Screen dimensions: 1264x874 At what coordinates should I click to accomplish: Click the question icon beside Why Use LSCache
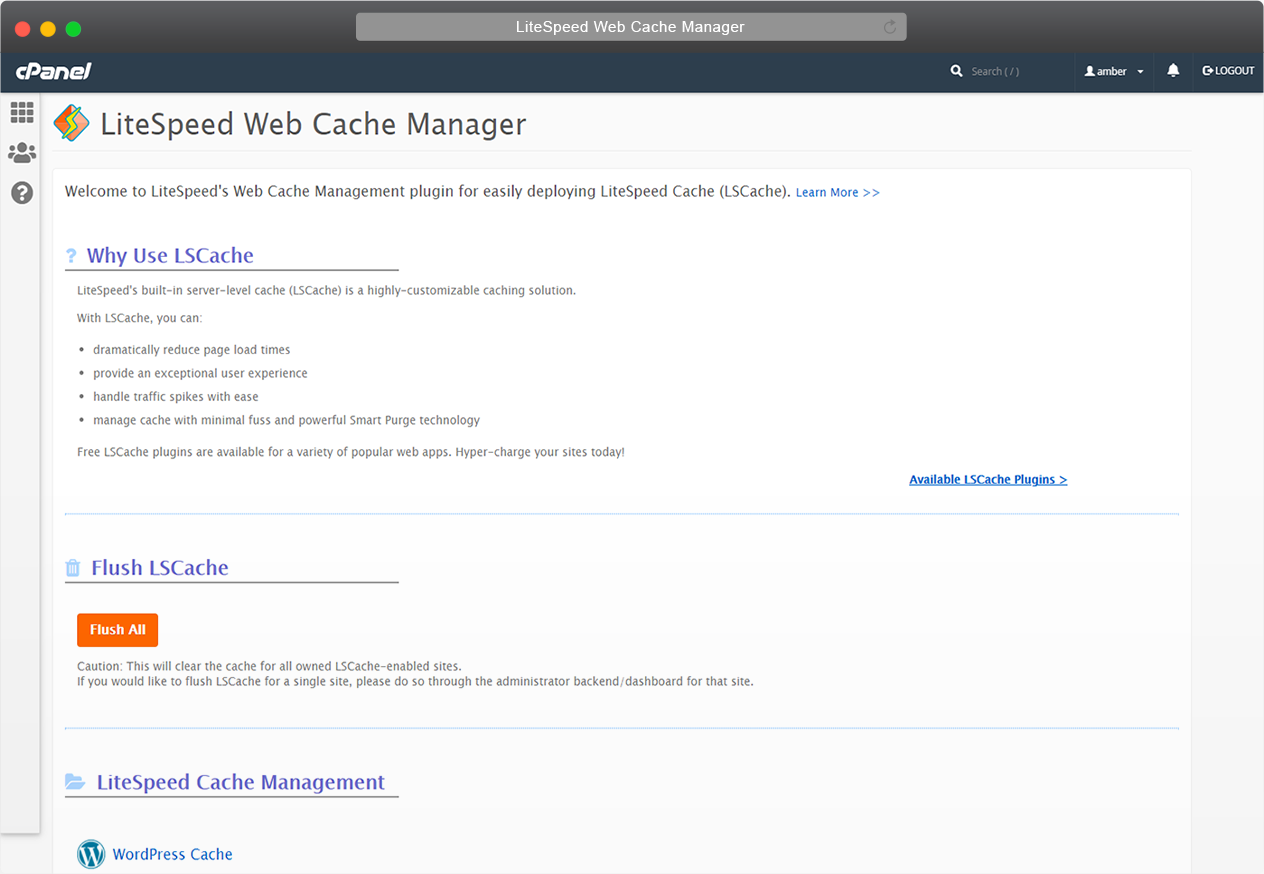coord(71,256)
